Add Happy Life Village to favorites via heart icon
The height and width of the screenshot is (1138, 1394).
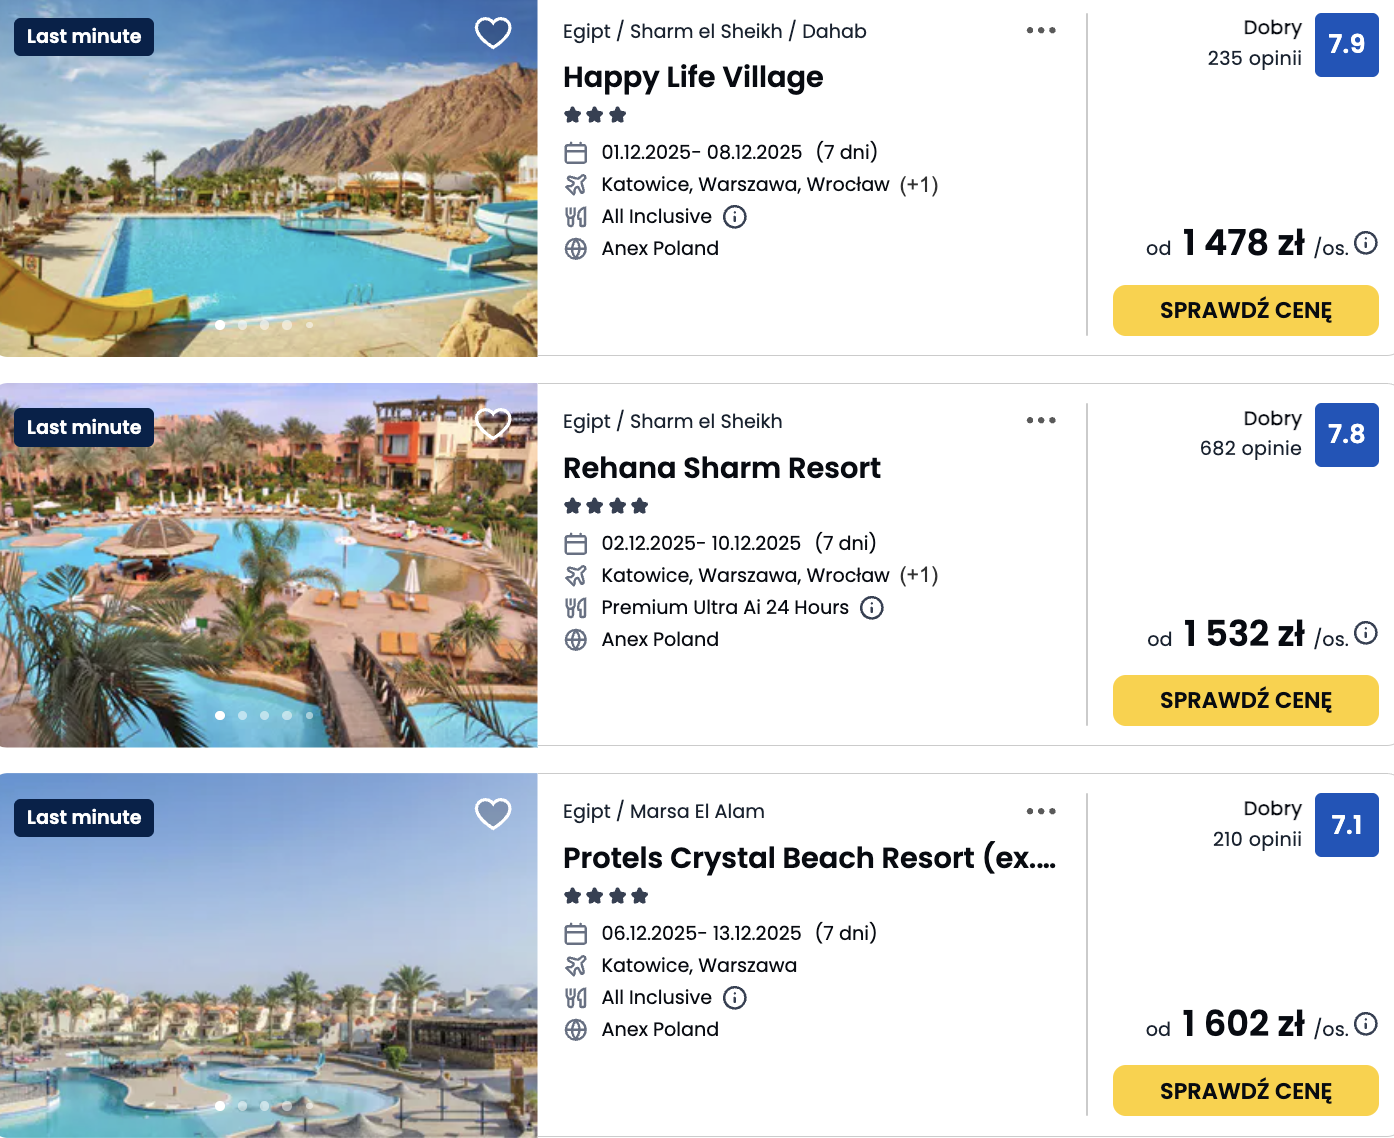coord(492,33)
